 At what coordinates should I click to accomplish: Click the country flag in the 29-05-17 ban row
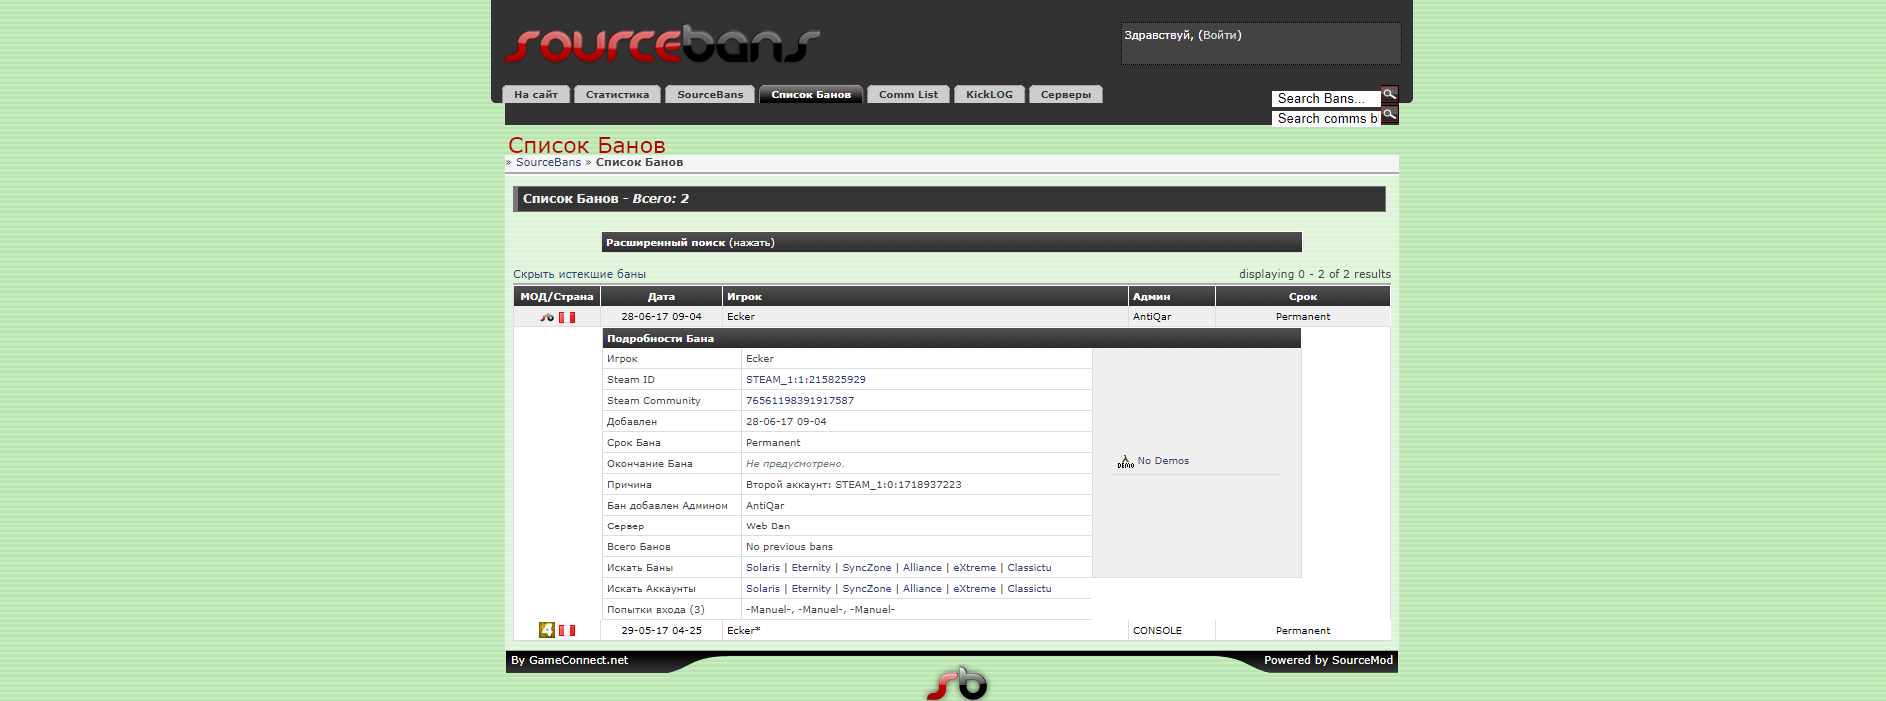point(567,631)
